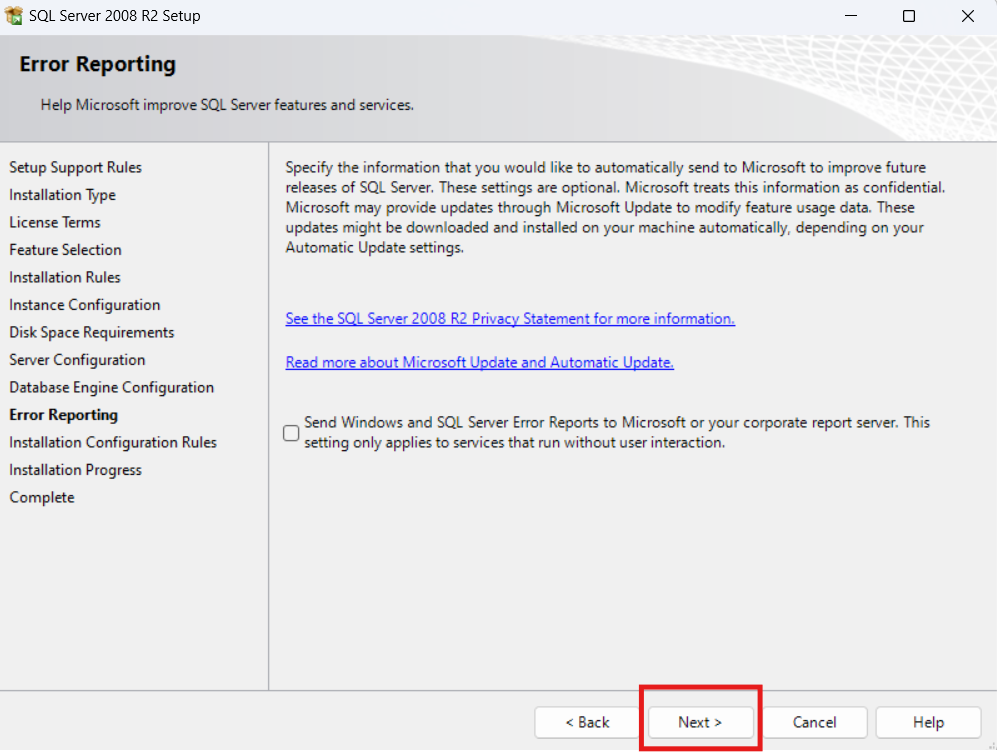Select the Complete step in the sidebar
This screenshot has height=752, width=997.
[x=41, y=497]
